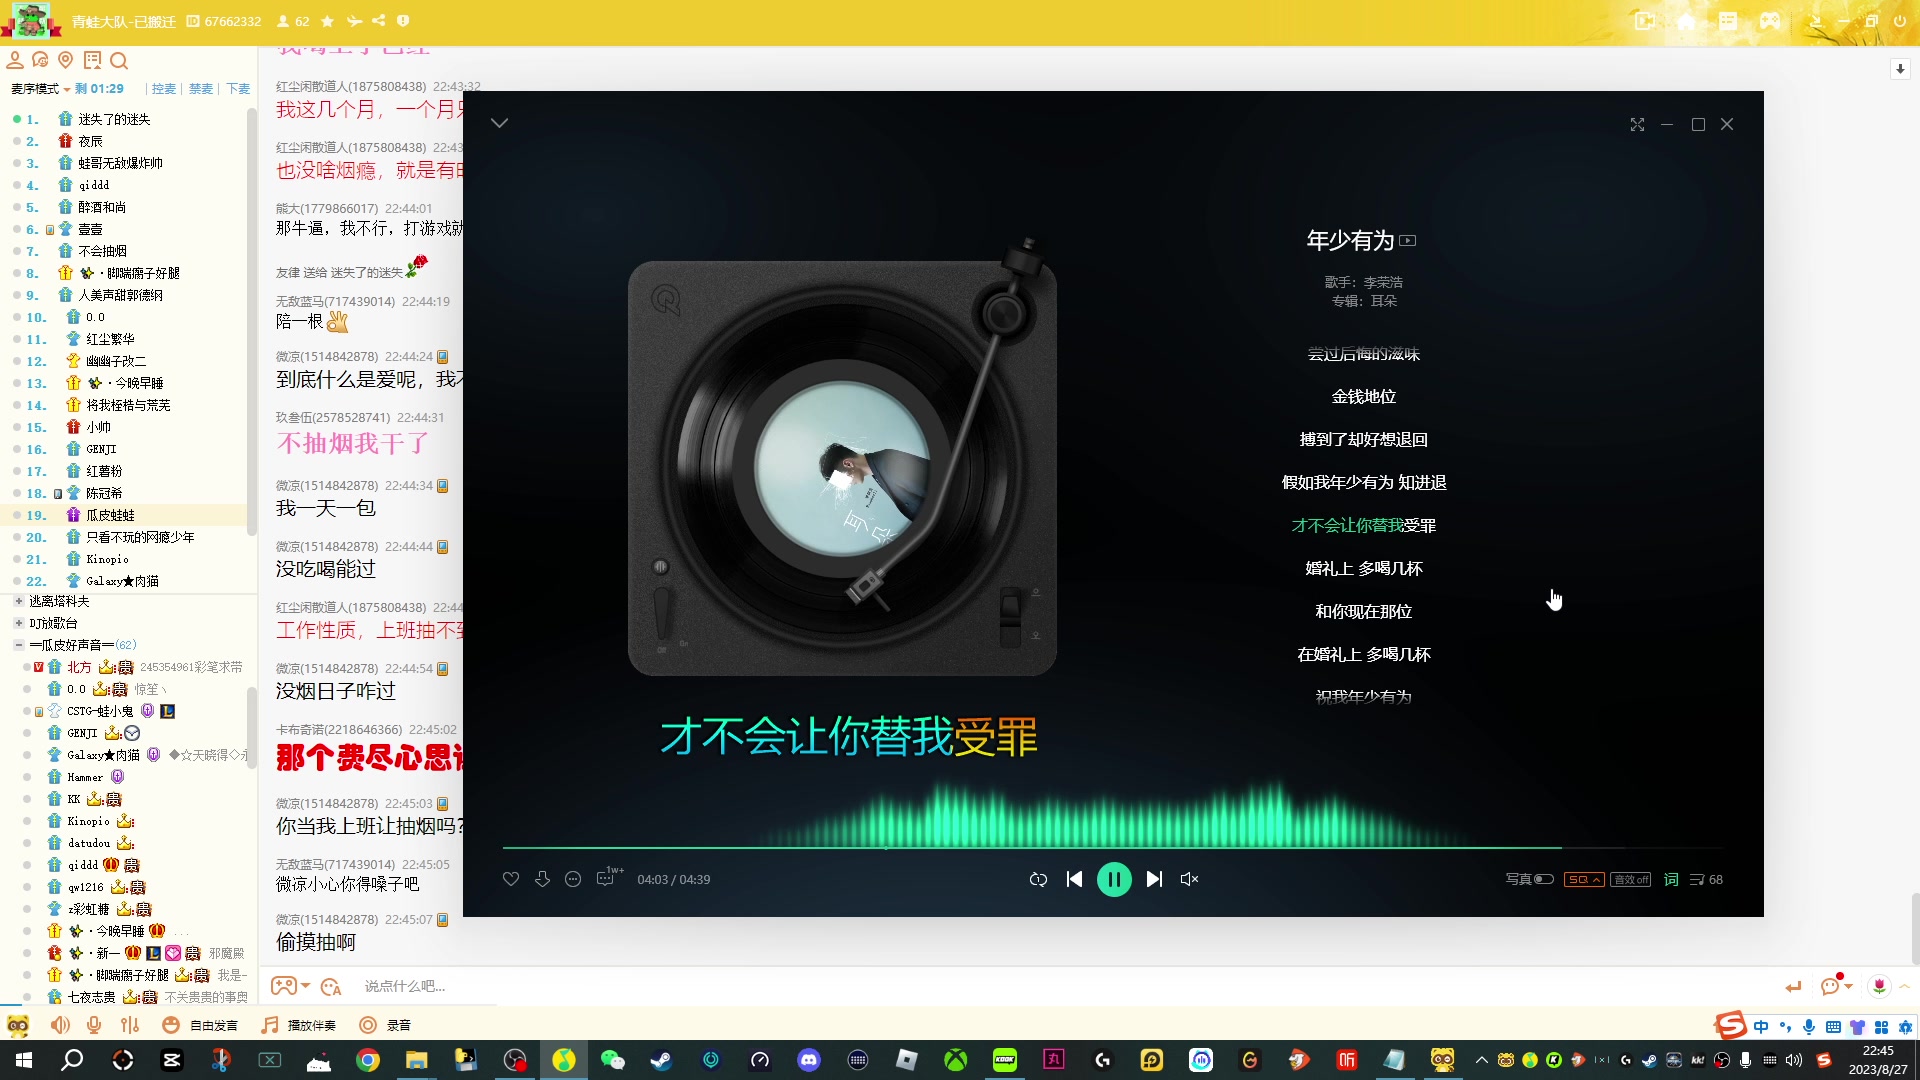Open Chrome from the taskbar

[x=368, y=1060]
